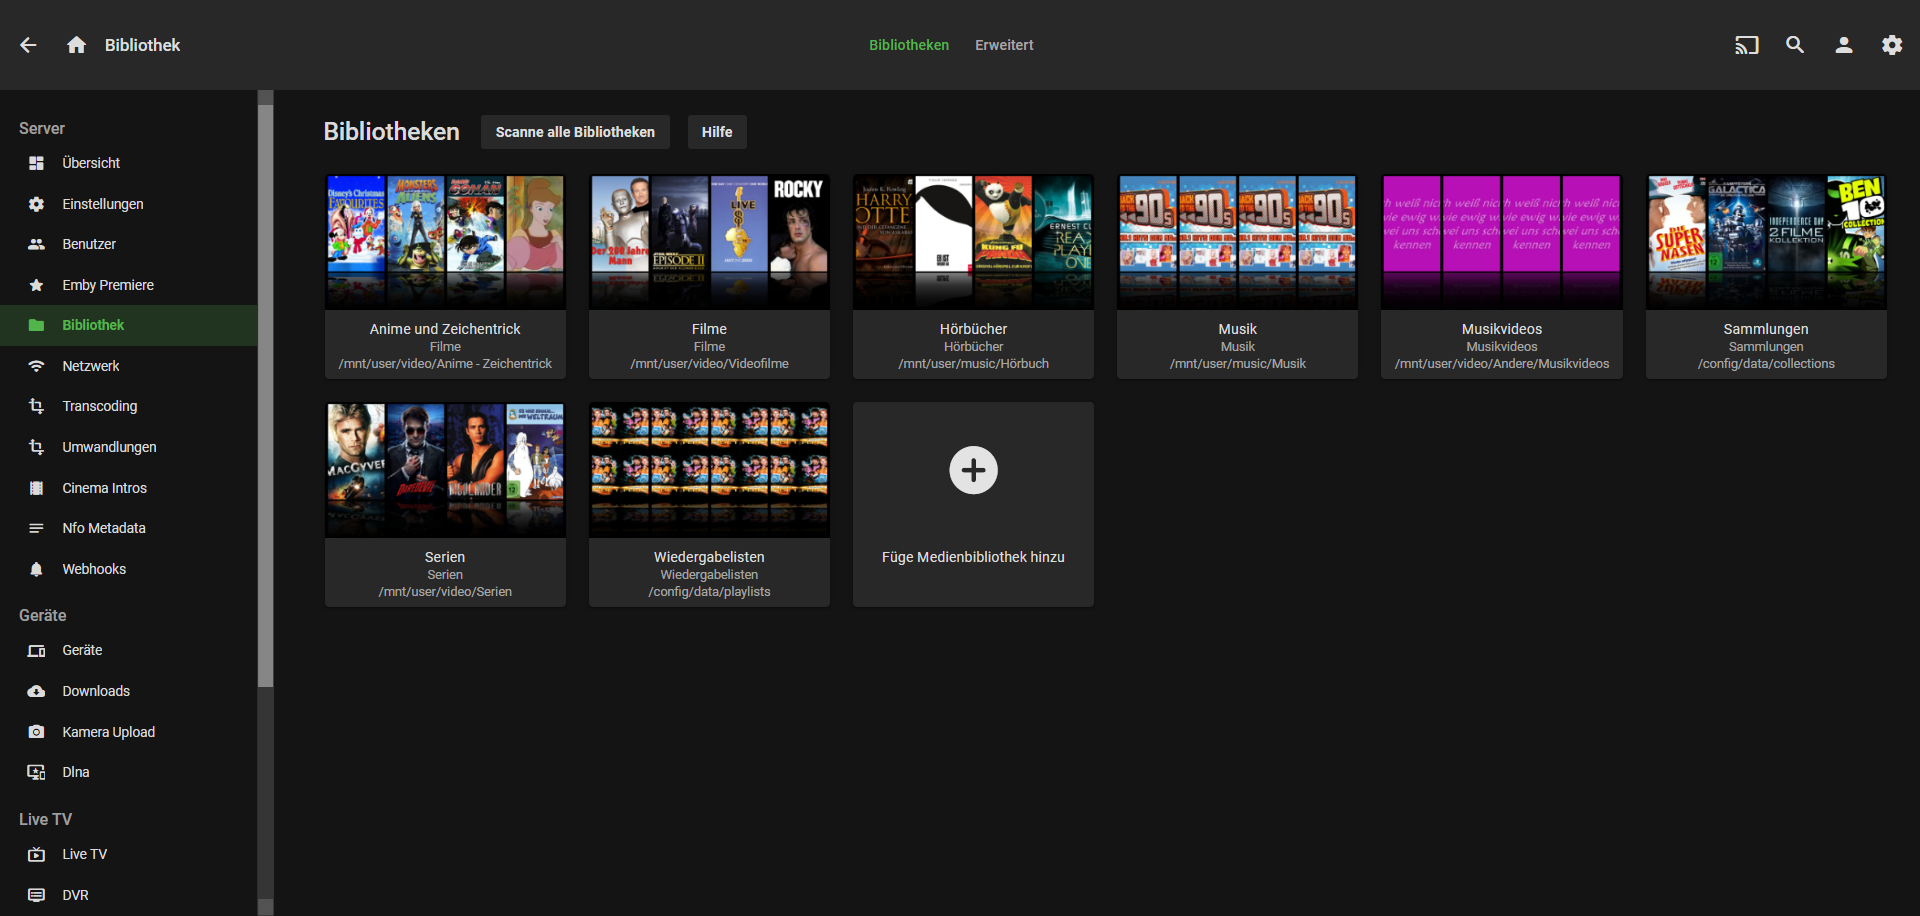Click the Bibliothek folder icon in sidebar
Image resolution: width=1920 pixels, height=916 pixels.
tap(36, 325)
